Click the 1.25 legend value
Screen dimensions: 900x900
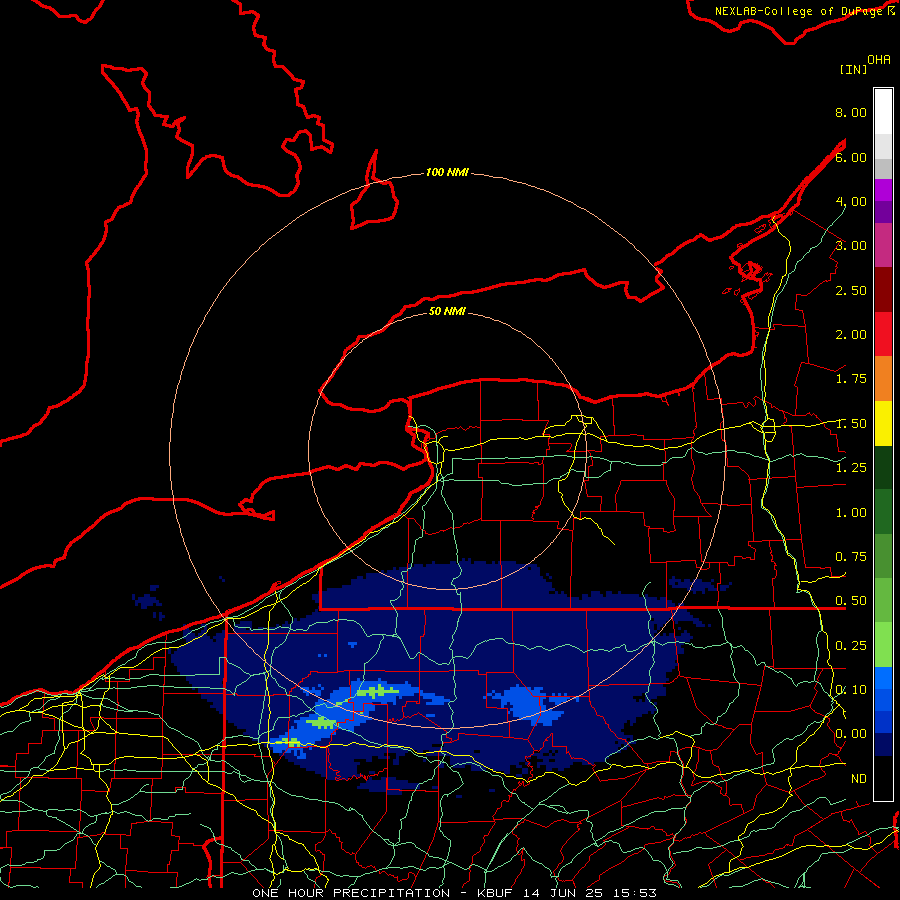click(x=851, y=468)
